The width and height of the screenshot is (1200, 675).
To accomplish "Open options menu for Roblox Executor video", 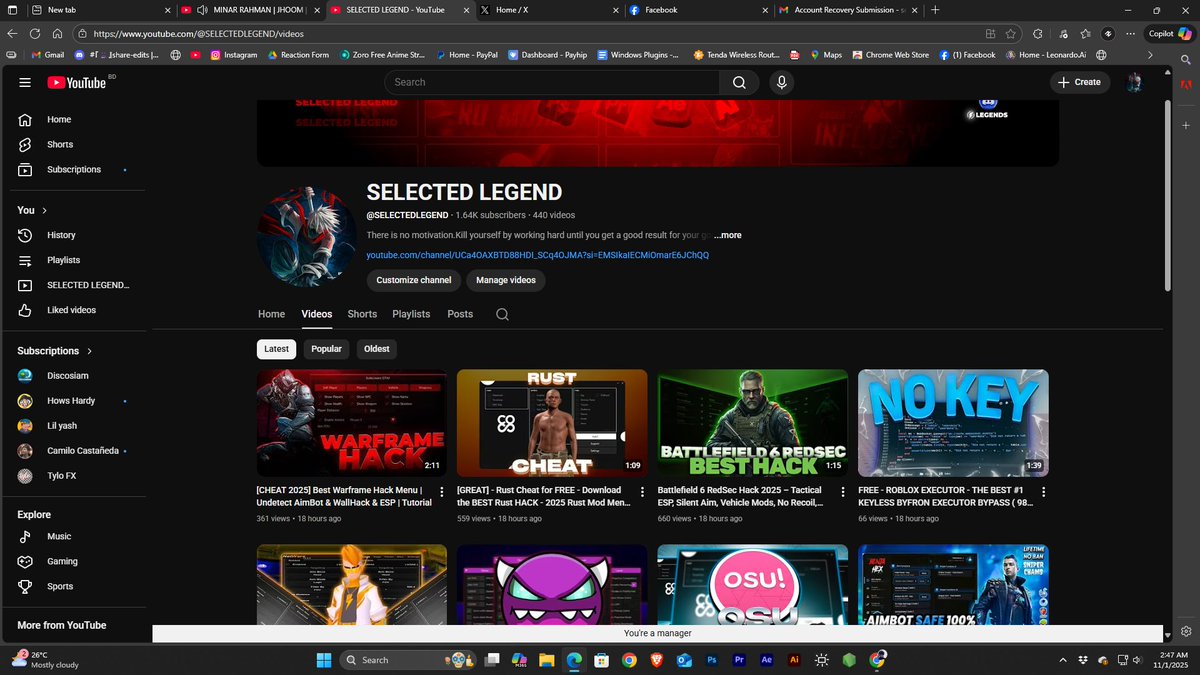I will pos(1044,492).
